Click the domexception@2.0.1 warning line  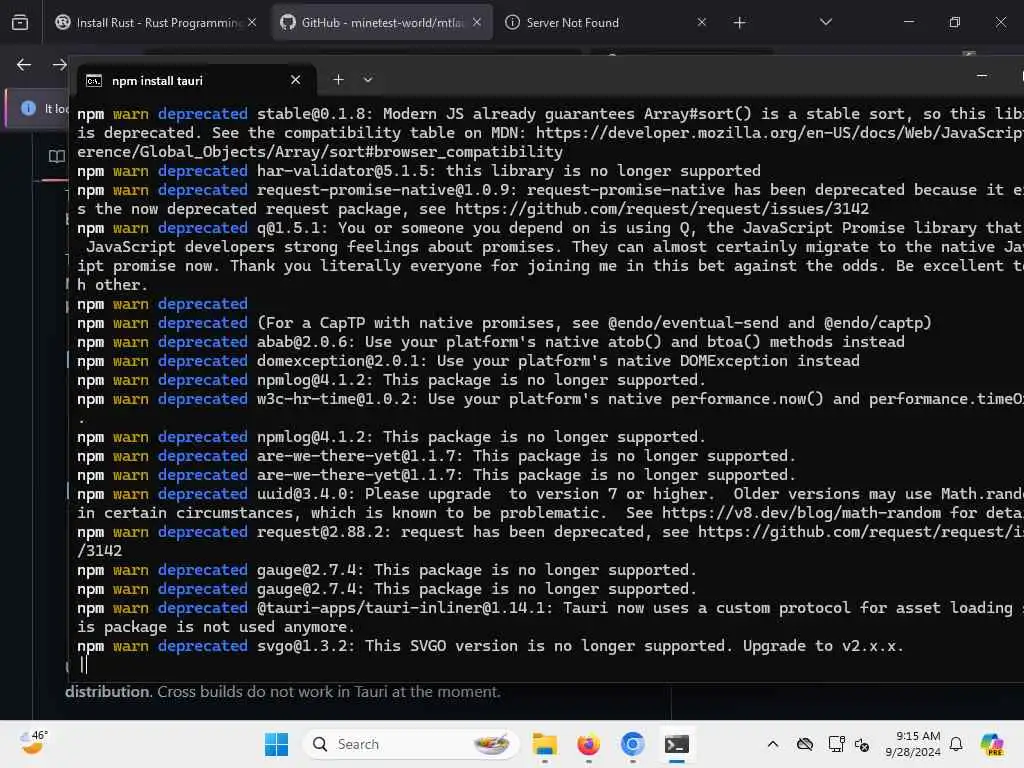468,361
